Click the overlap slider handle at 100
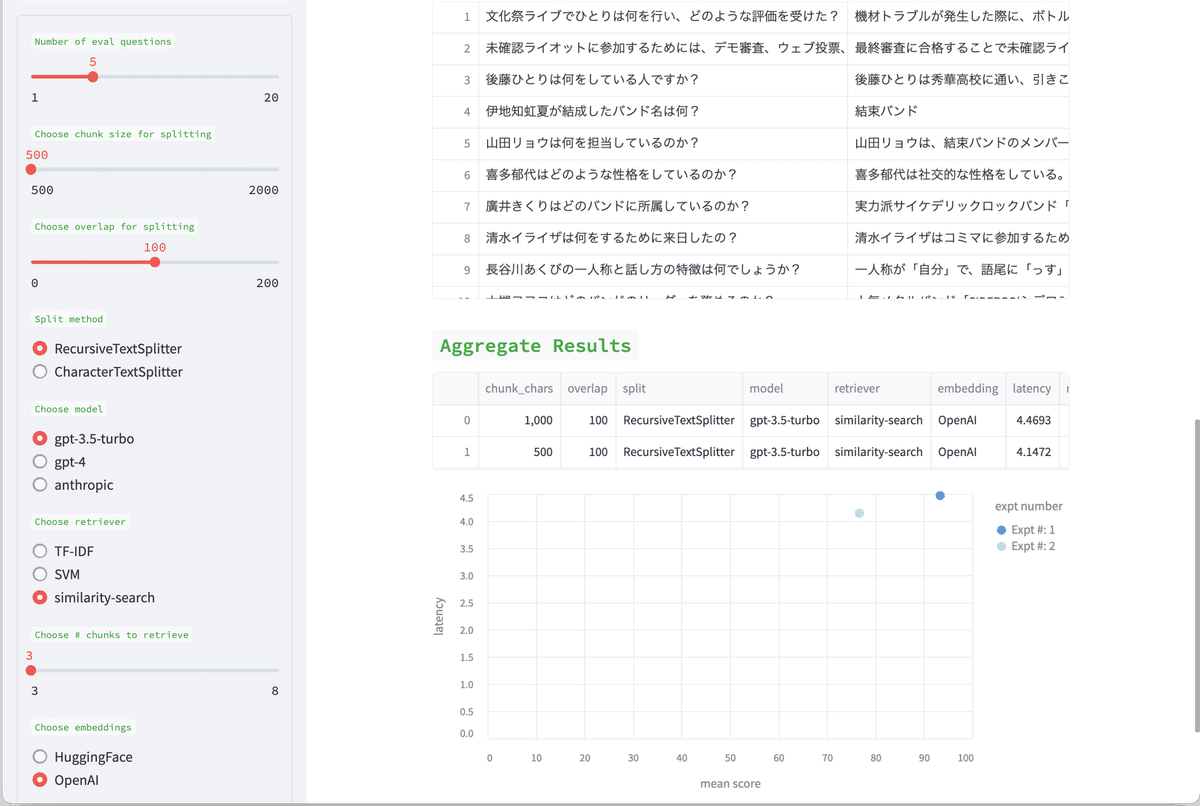The image size is (1200, 806). (154, 262)
